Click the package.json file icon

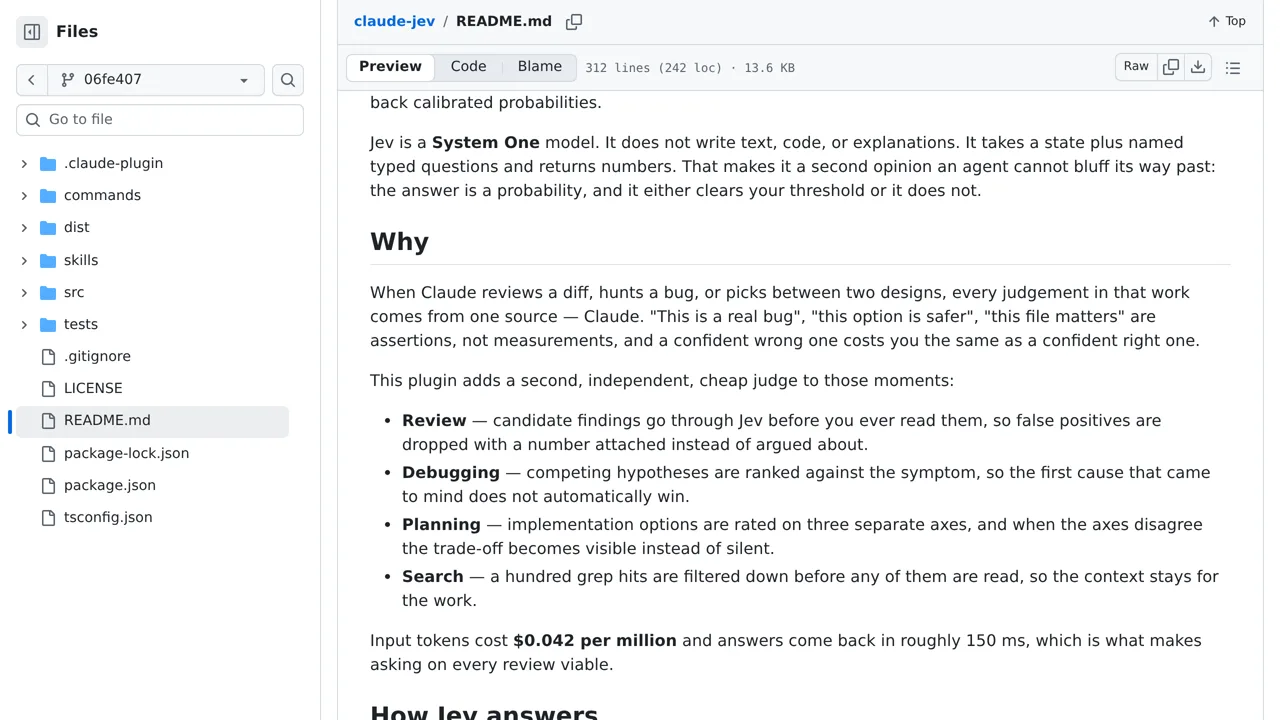coord(48,485)
